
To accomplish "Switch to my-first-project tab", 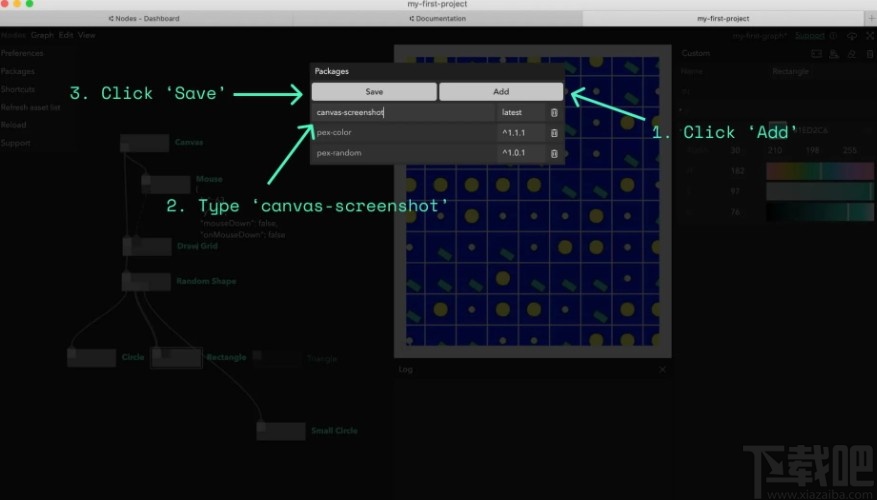I will pos(723,18).
